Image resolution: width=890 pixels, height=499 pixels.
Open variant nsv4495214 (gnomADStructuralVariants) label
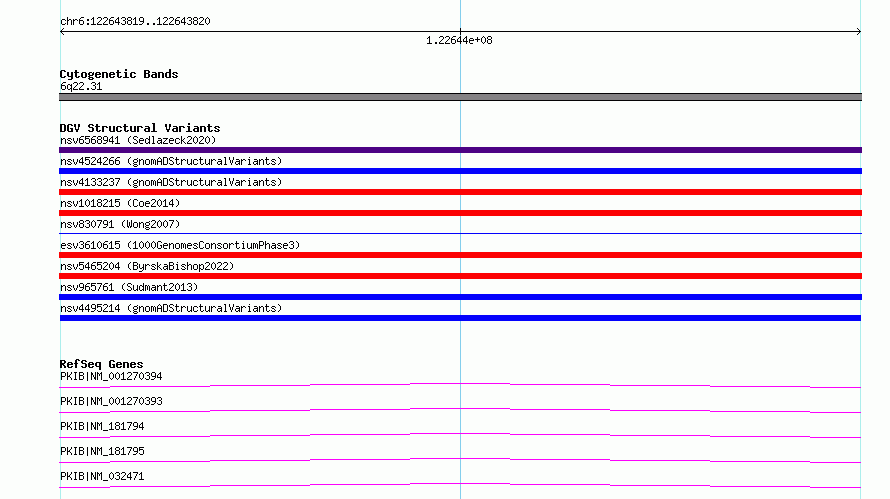point(171,308)
